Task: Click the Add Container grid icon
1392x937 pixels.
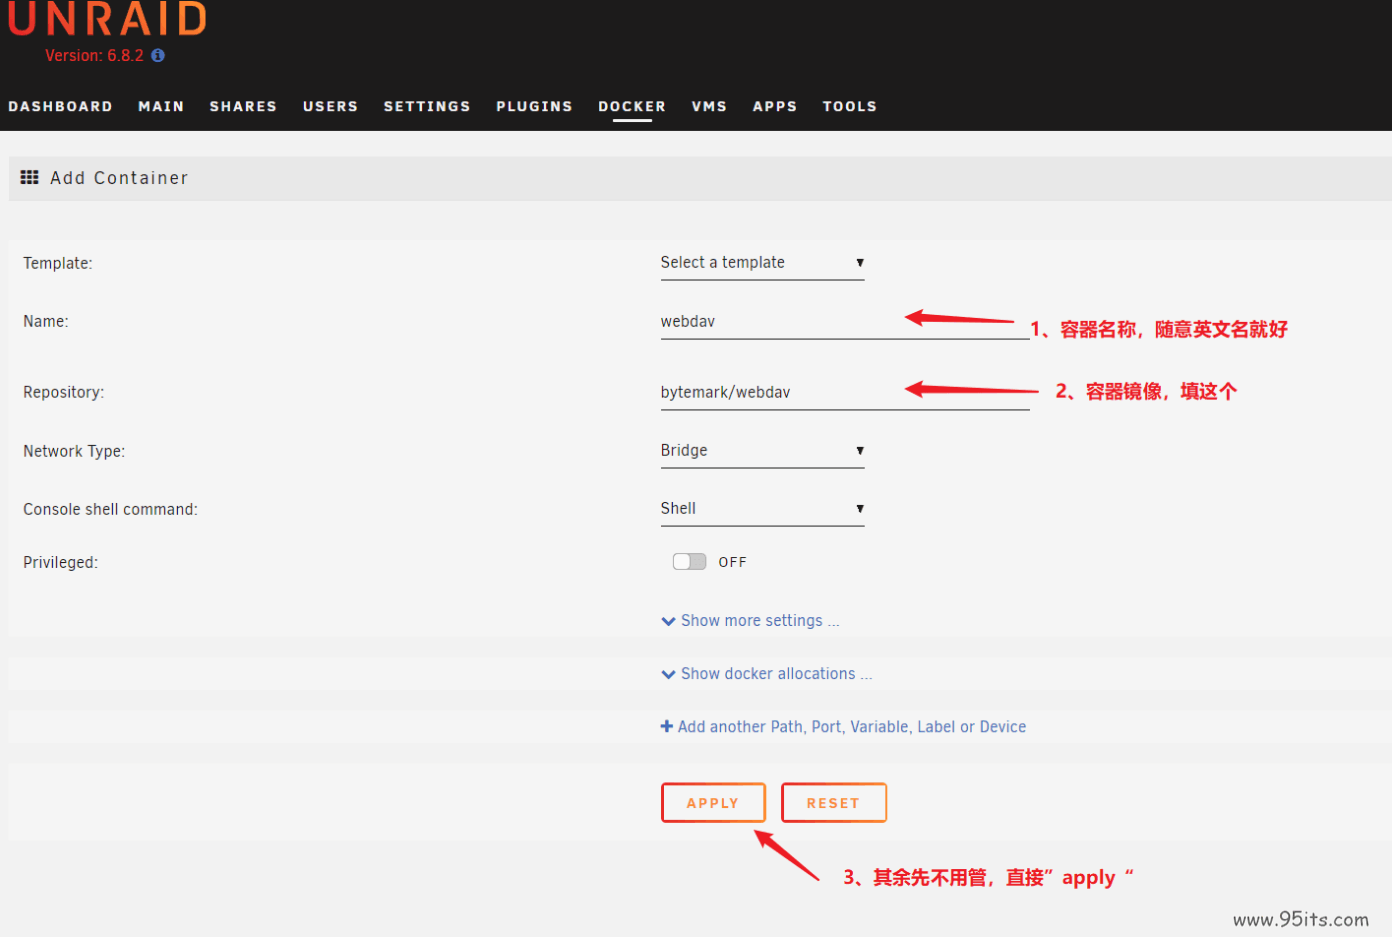Action: pyautogui.click(x=30, y=177)
